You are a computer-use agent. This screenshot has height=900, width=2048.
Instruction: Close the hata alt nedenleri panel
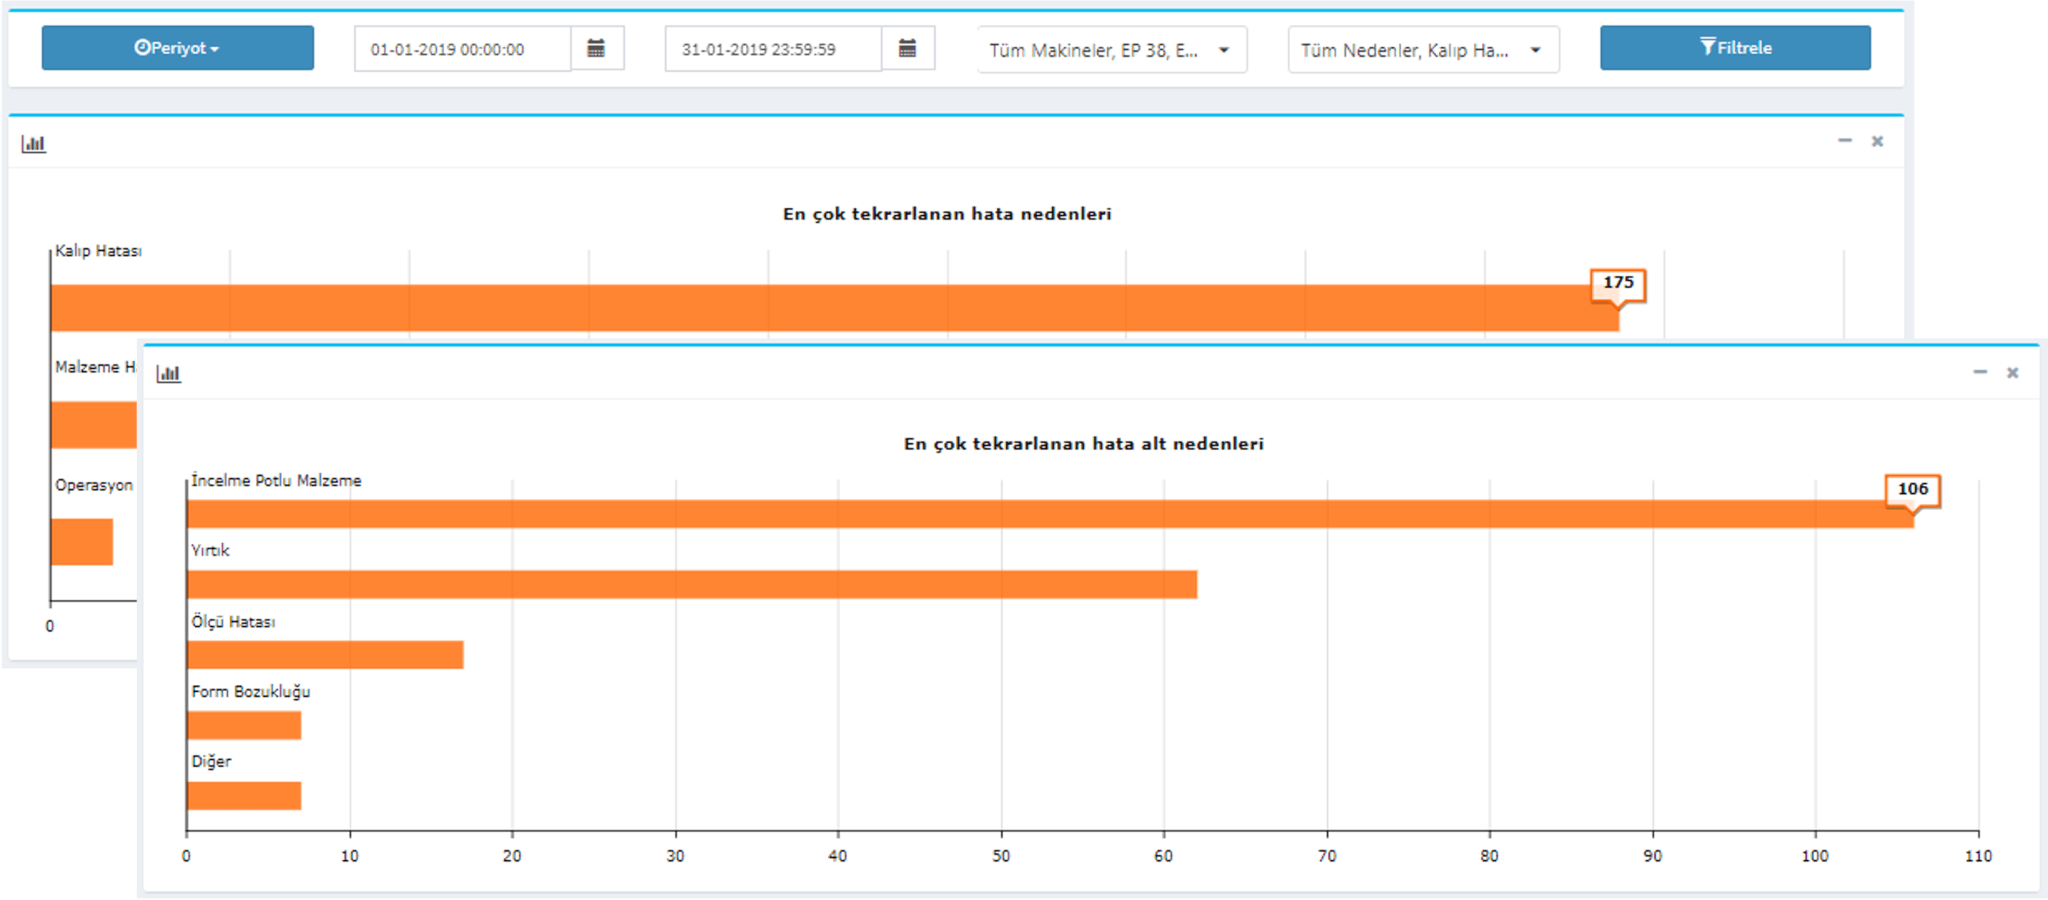click(x=2013, y=373)
